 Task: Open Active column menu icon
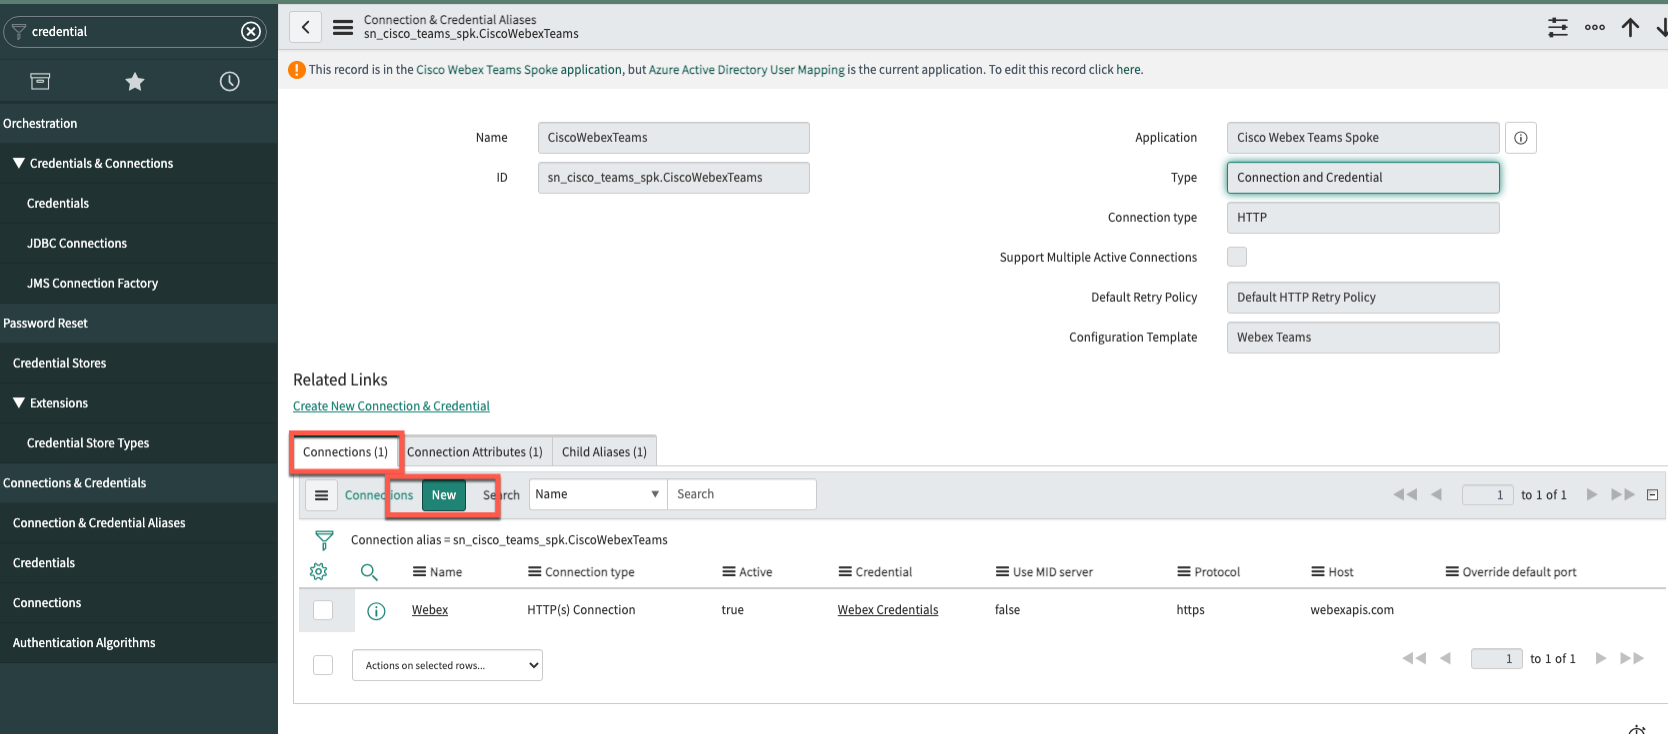(729, 572)
